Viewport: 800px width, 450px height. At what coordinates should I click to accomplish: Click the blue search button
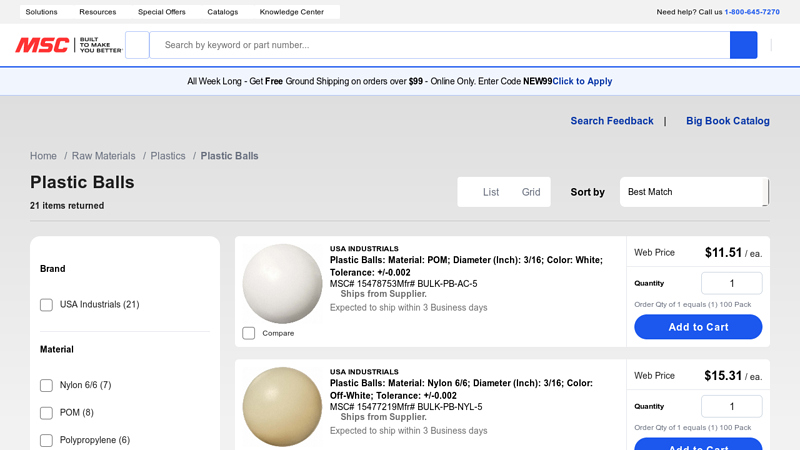pos(743,45)
